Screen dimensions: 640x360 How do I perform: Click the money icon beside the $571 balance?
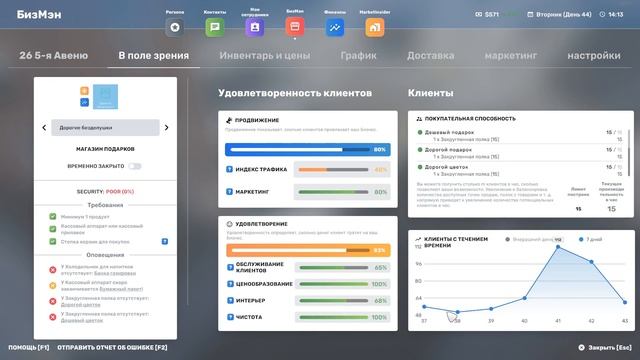pyautogui.click(x=479, y=14)
